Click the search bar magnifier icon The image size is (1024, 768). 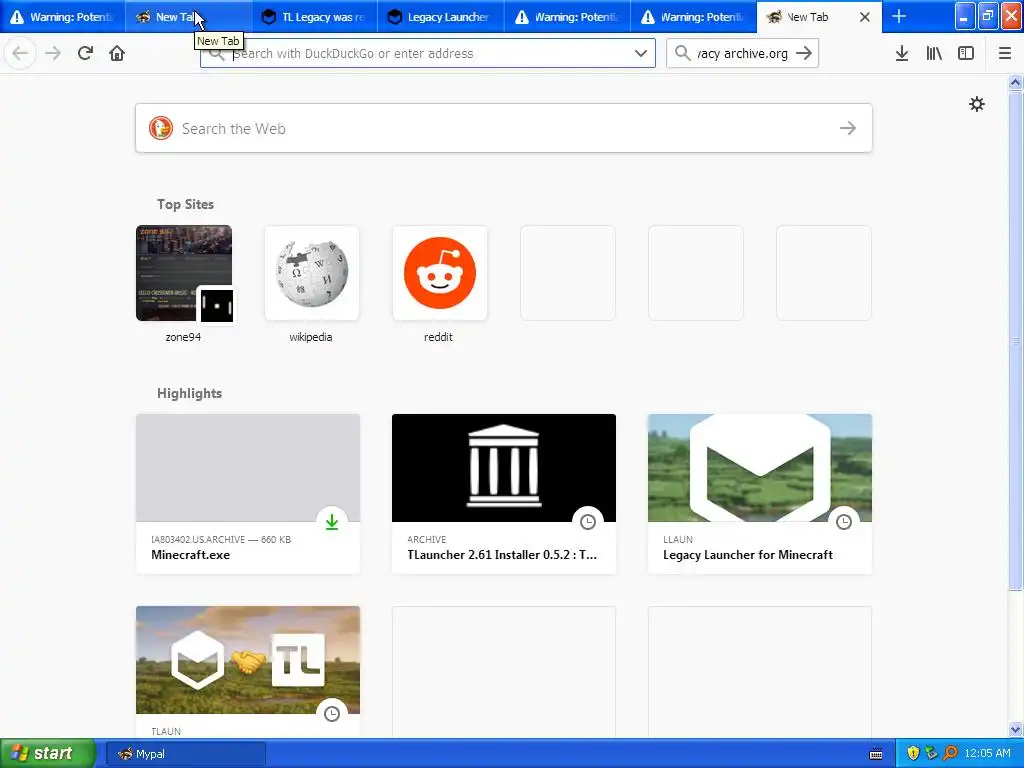click(x=682, y=54)
